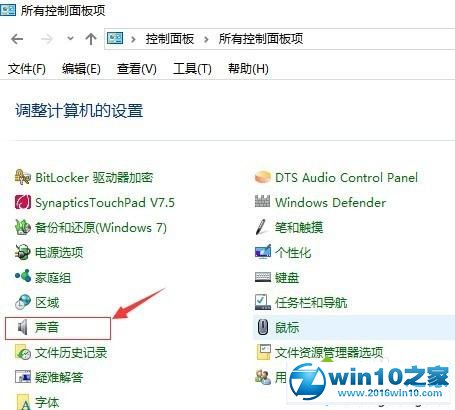Expand the chevron before 控制面板 breadcrumb

click(133, 39)
